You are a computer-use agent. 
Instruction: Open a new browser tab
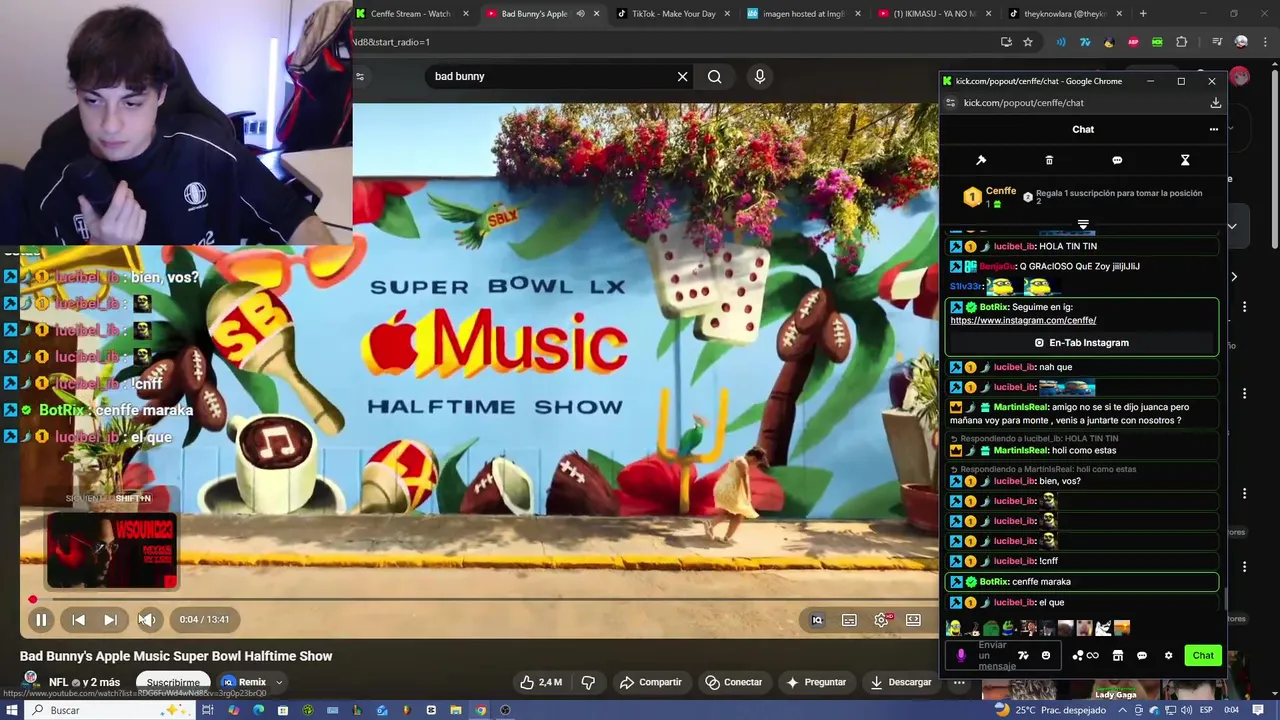click(1143, 14)
